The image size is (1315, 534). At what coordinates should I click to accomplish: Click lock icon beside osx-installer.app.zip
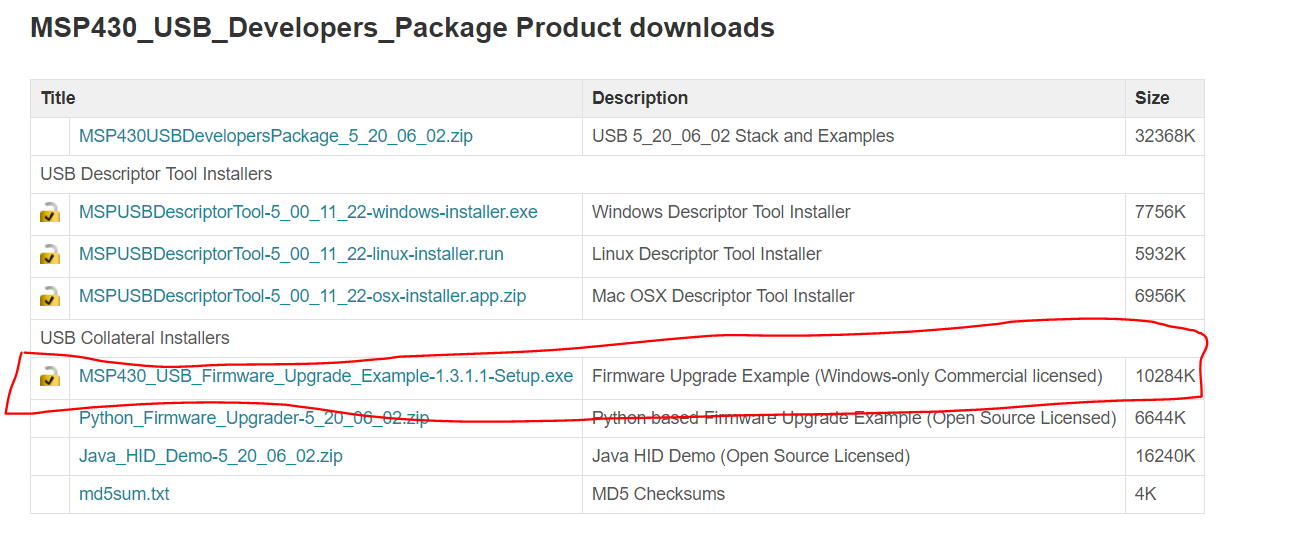click(x=50, y=297)
